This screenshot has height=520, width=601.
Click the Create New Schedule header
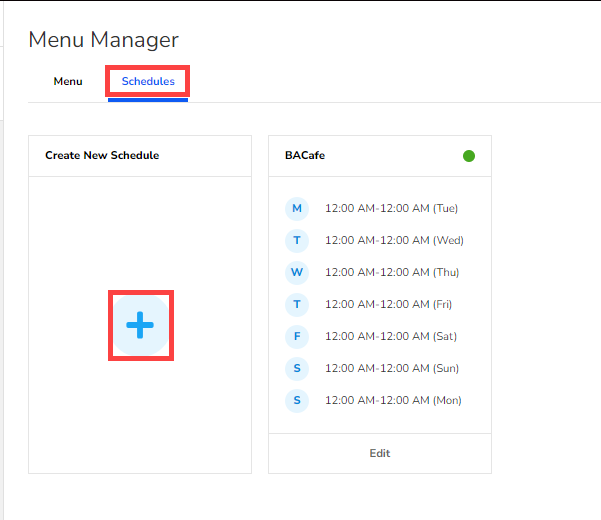pos(102,156)
